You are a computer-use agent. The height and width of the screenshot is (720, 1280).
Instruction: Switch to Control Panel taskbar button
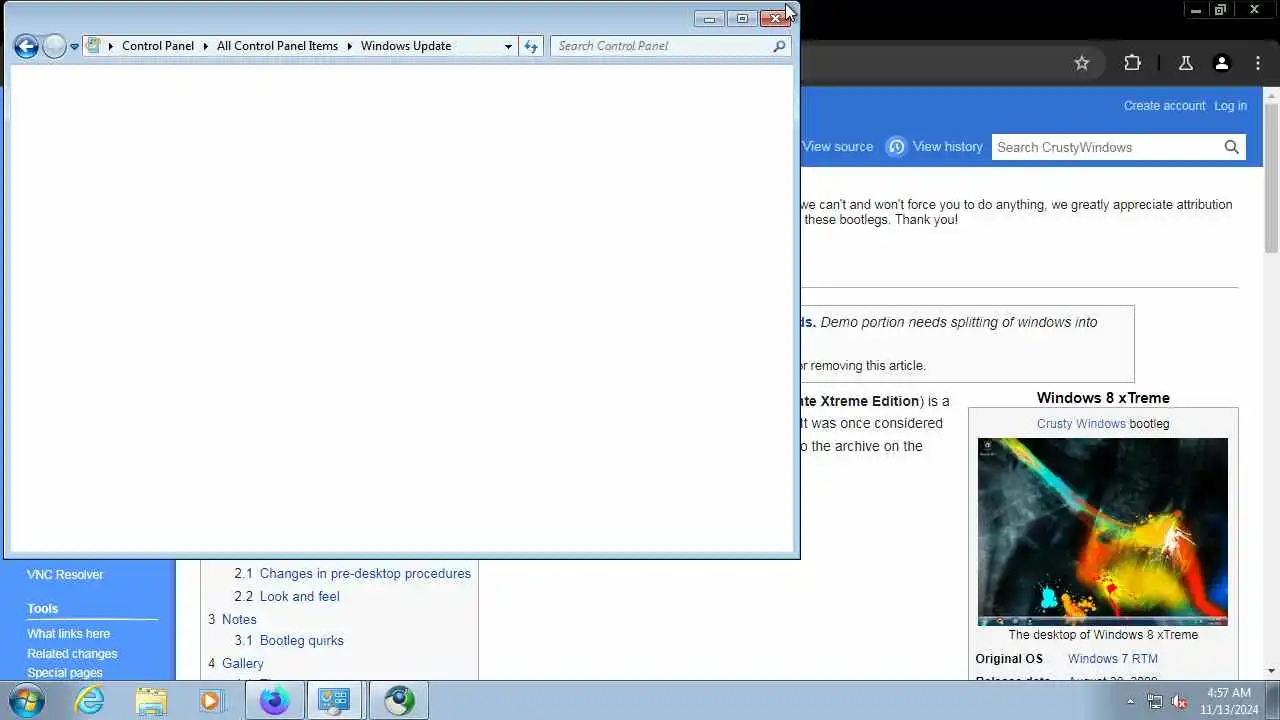click(334, 701)
